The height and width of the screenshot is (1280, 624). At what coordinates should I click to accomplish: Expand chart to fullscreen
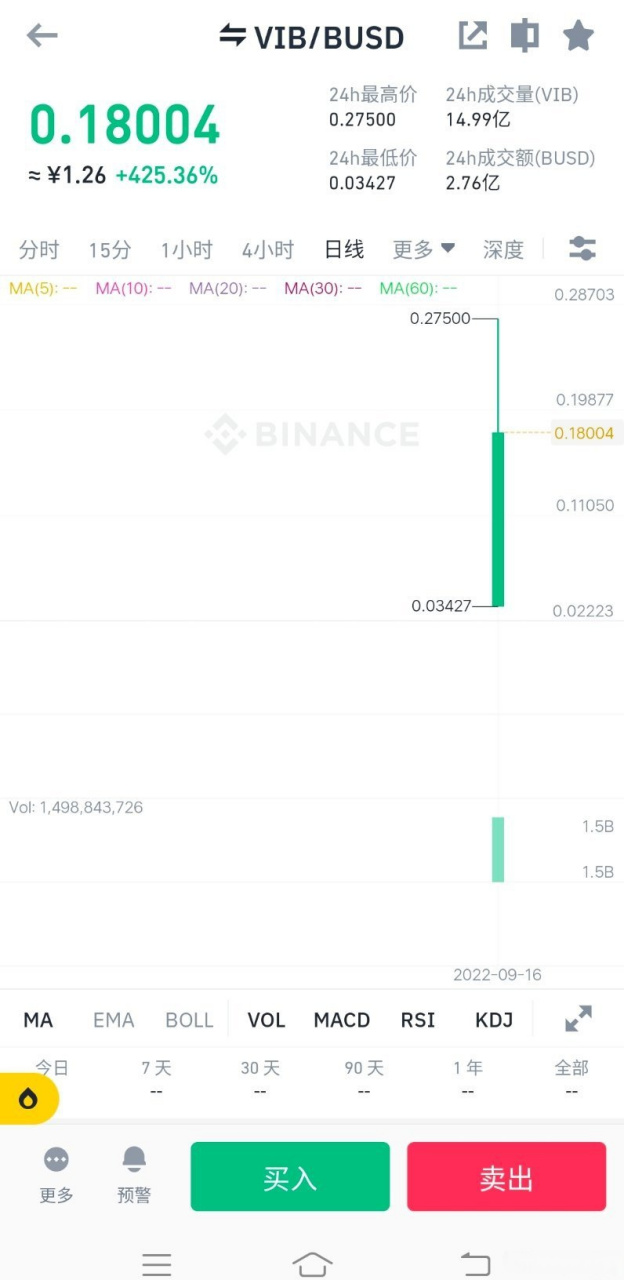[x=578, y=1019]
